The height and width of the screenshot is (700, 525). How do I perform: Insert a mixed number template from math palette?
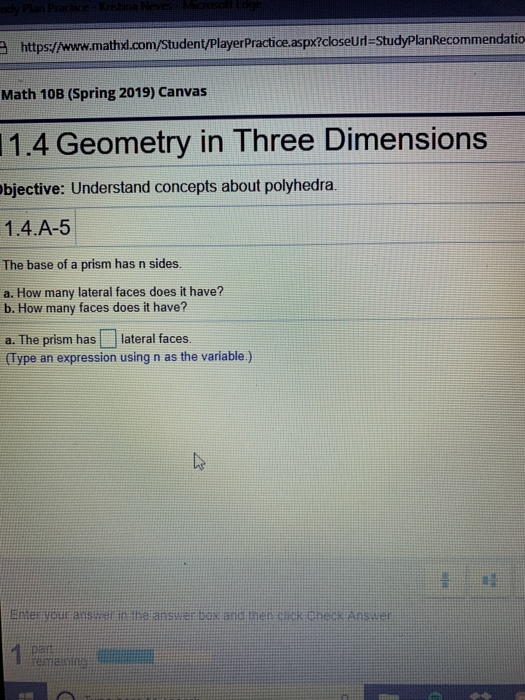(x=490, y=580)
